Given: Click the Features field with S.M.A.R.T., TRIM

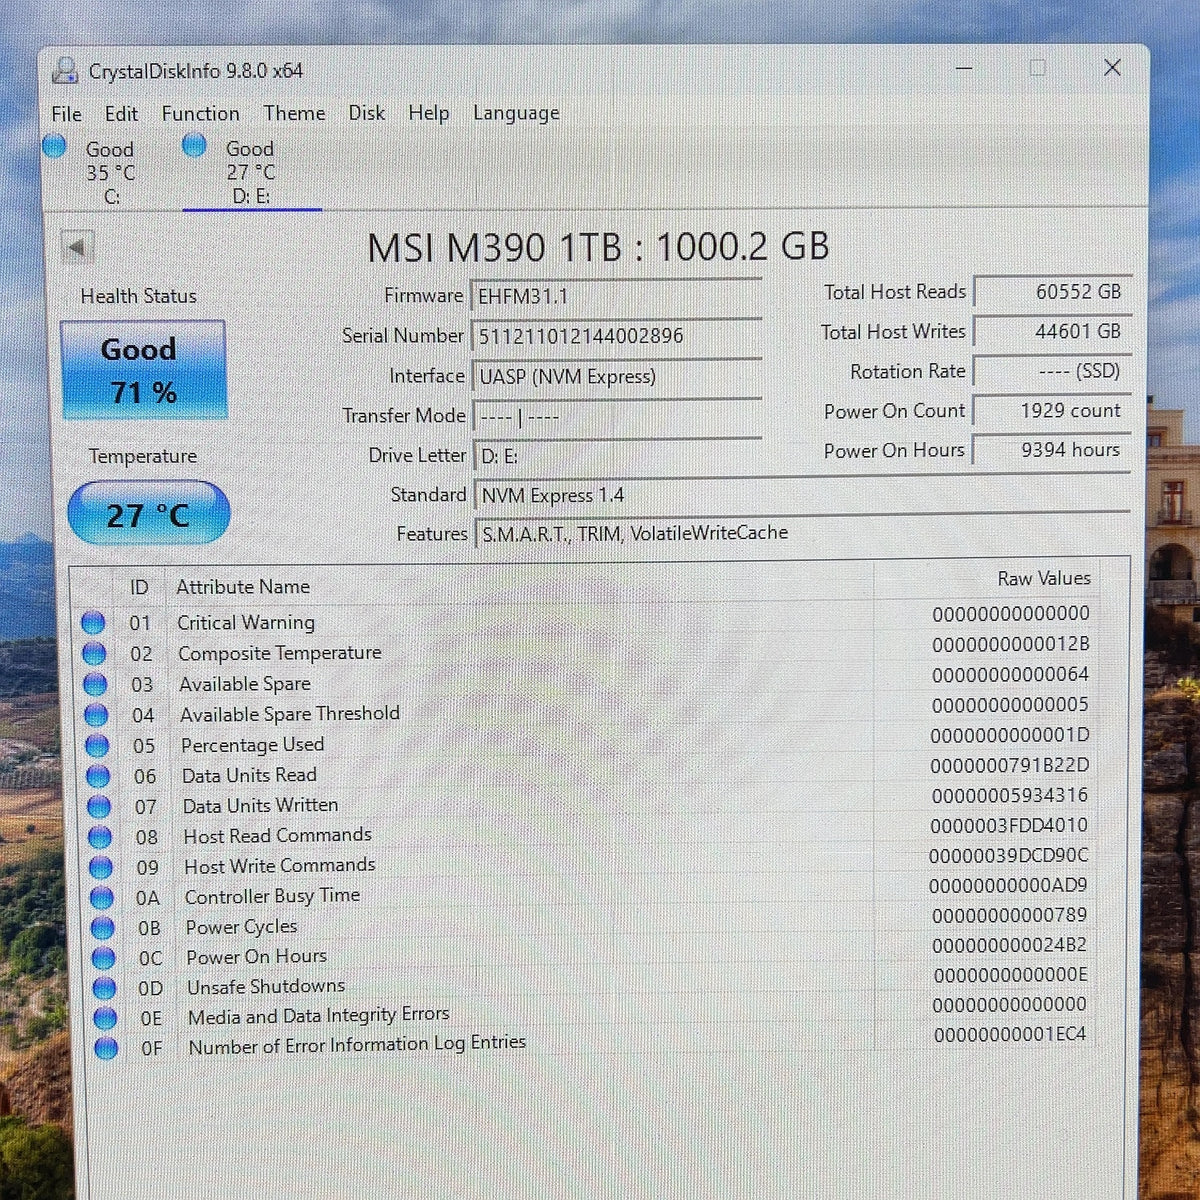Looking at the screenshot, I should coord(803,533).
